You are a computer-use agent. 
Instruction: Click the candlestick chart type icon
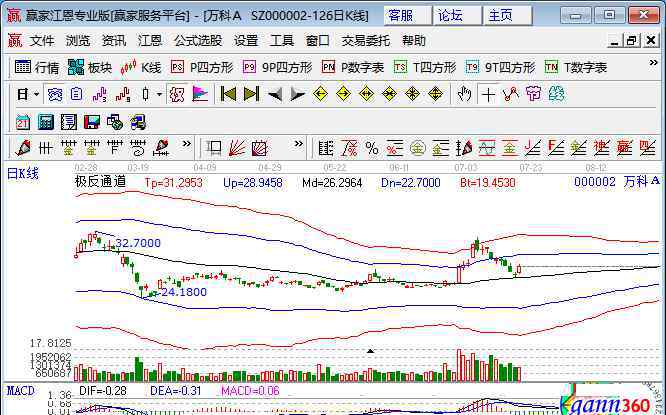(146, 94)
